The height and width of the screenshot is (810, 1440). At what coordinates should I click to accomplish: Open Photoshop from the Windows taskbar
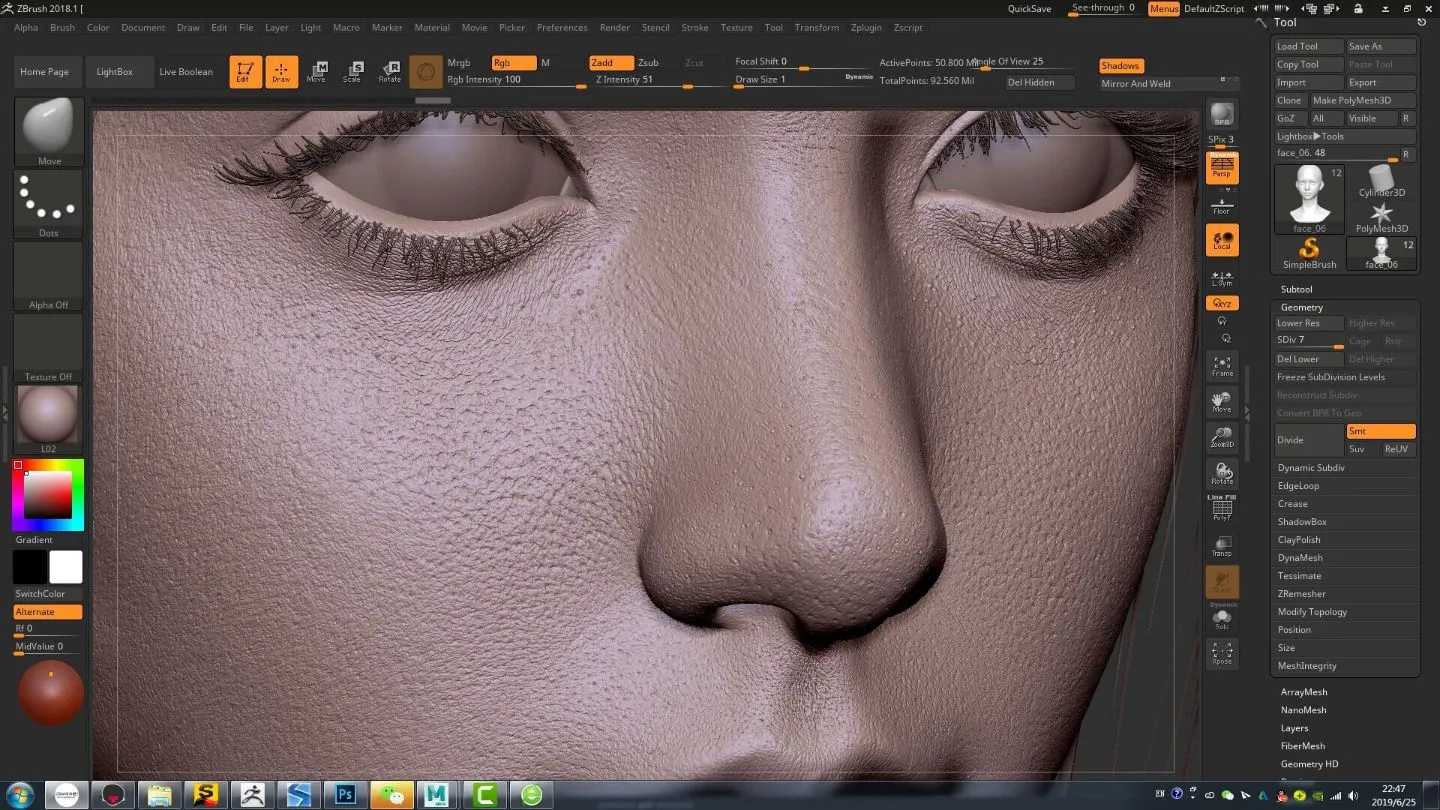pyautogui.click(x=347, y=795)
